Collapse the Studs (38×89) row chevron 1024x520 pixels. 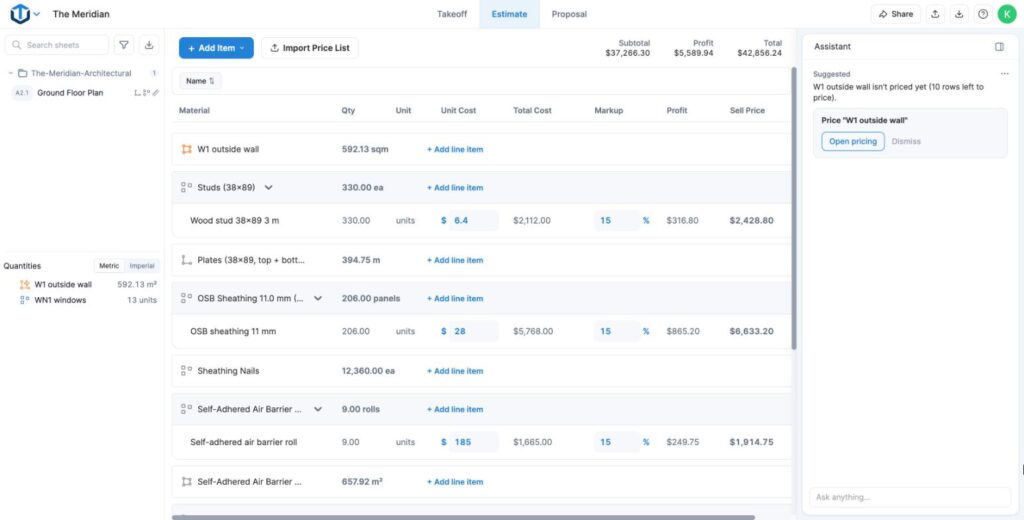tap(268, 187)
